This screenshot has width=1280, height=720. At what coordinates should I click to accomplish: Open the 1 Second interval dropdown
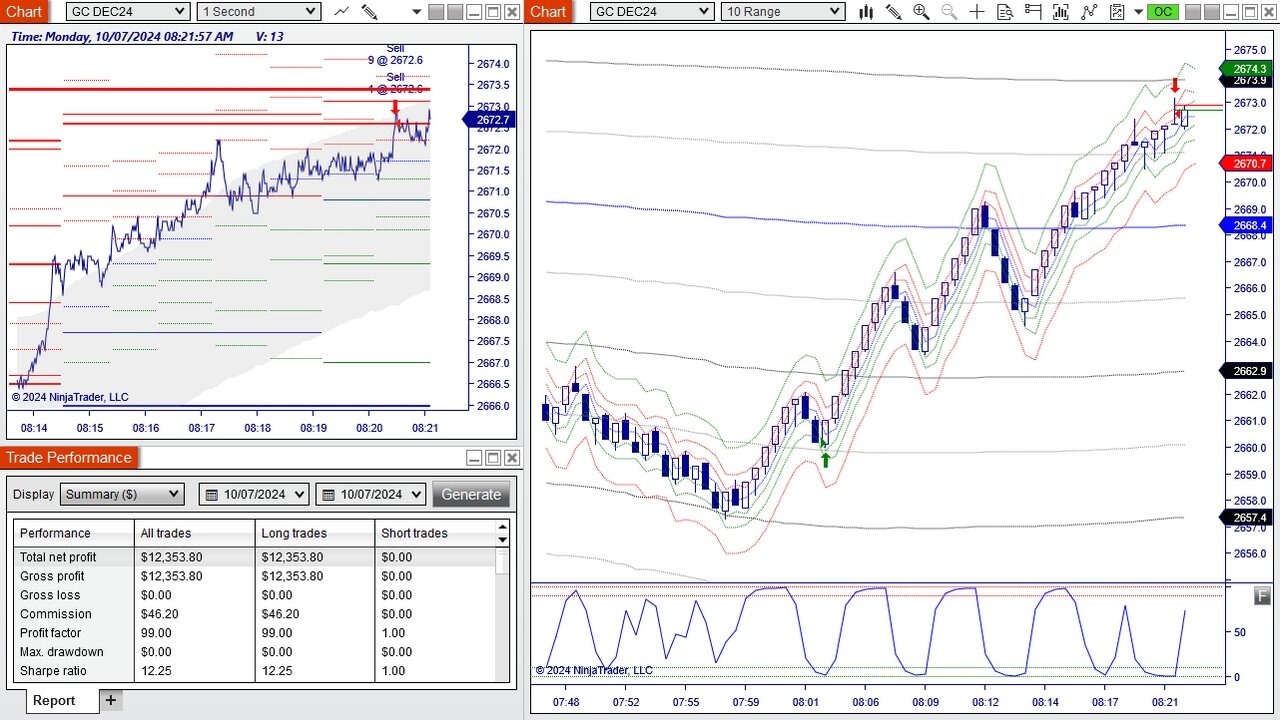[258, 12]
